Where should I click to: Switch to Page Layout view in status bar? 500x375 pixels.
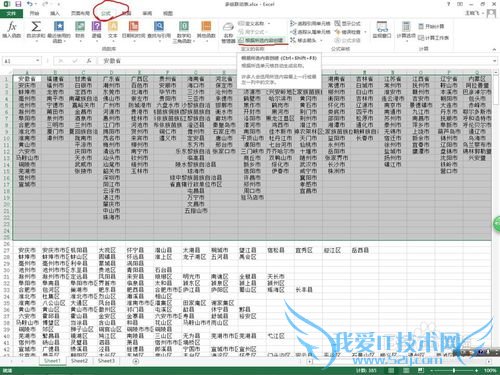(405, 371)
